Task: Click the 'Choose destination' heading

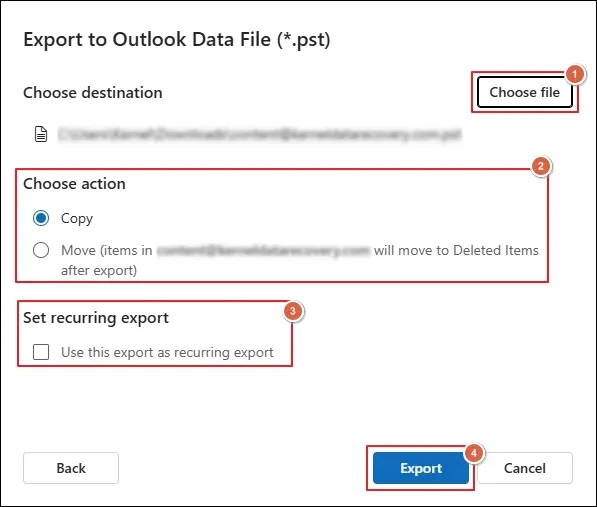Action: click(x=93, y=92)
